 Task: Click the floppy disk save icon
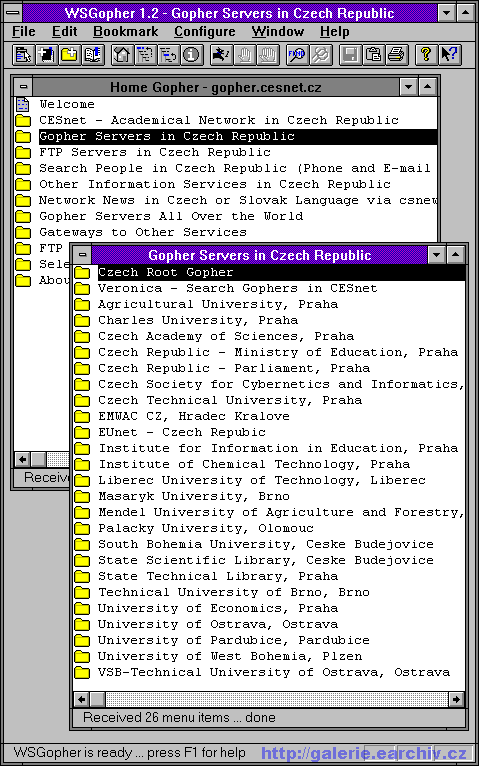pyautogui.click(x=350, y=55)
